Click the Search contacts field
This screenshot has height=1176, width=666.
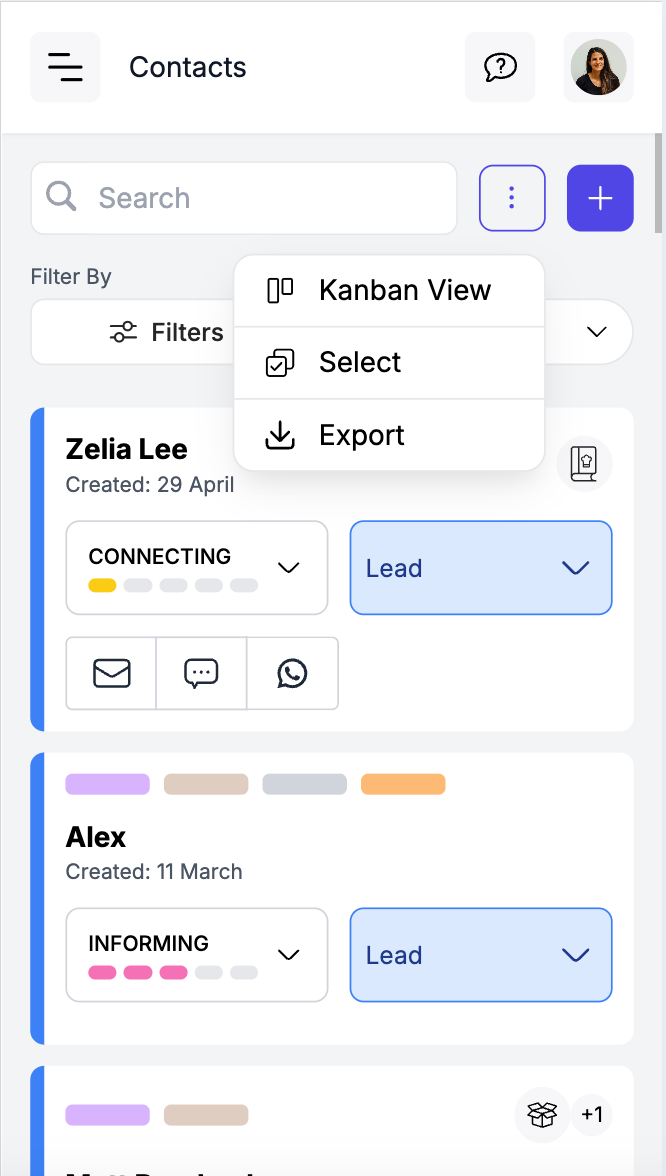click(x=244, y=198)
